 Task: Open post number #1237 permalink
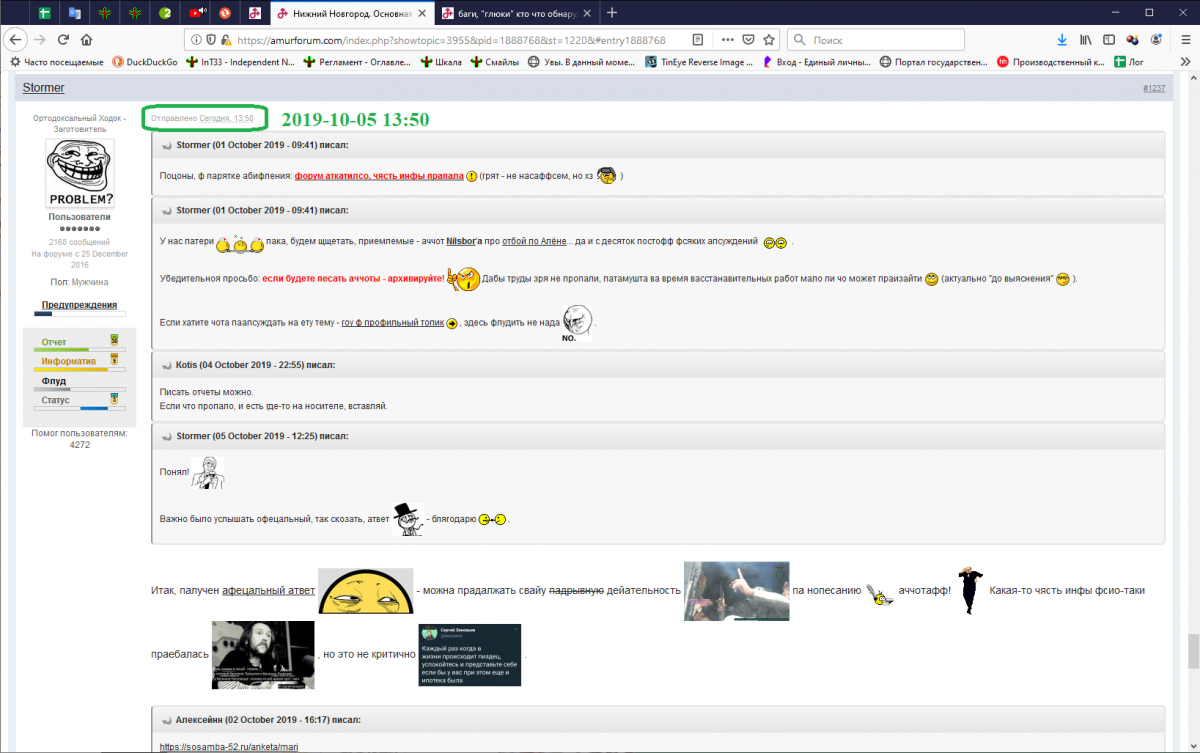1153,89
